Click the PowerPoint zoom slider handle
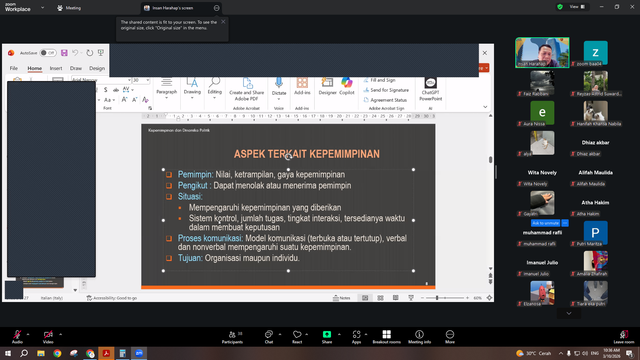640x360 pixels. (x=437, y=298)
